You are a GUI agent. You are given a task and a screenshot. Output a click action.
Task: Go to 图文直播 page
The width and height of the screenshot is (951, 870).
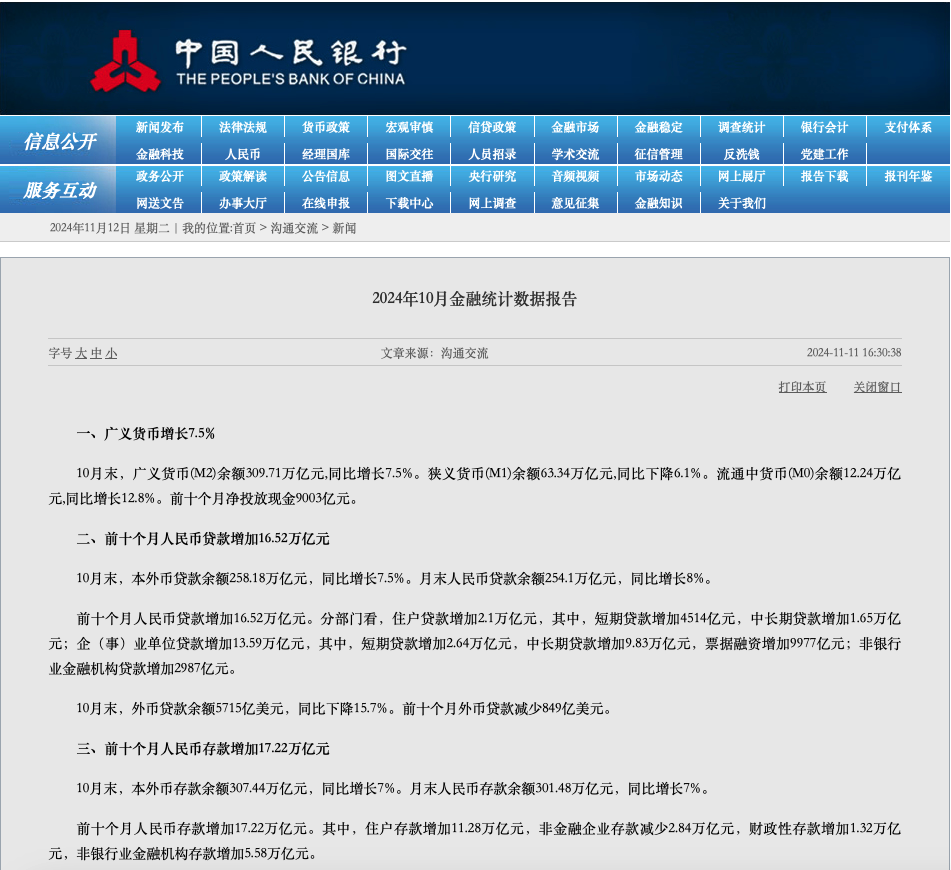tap(409, 177)
